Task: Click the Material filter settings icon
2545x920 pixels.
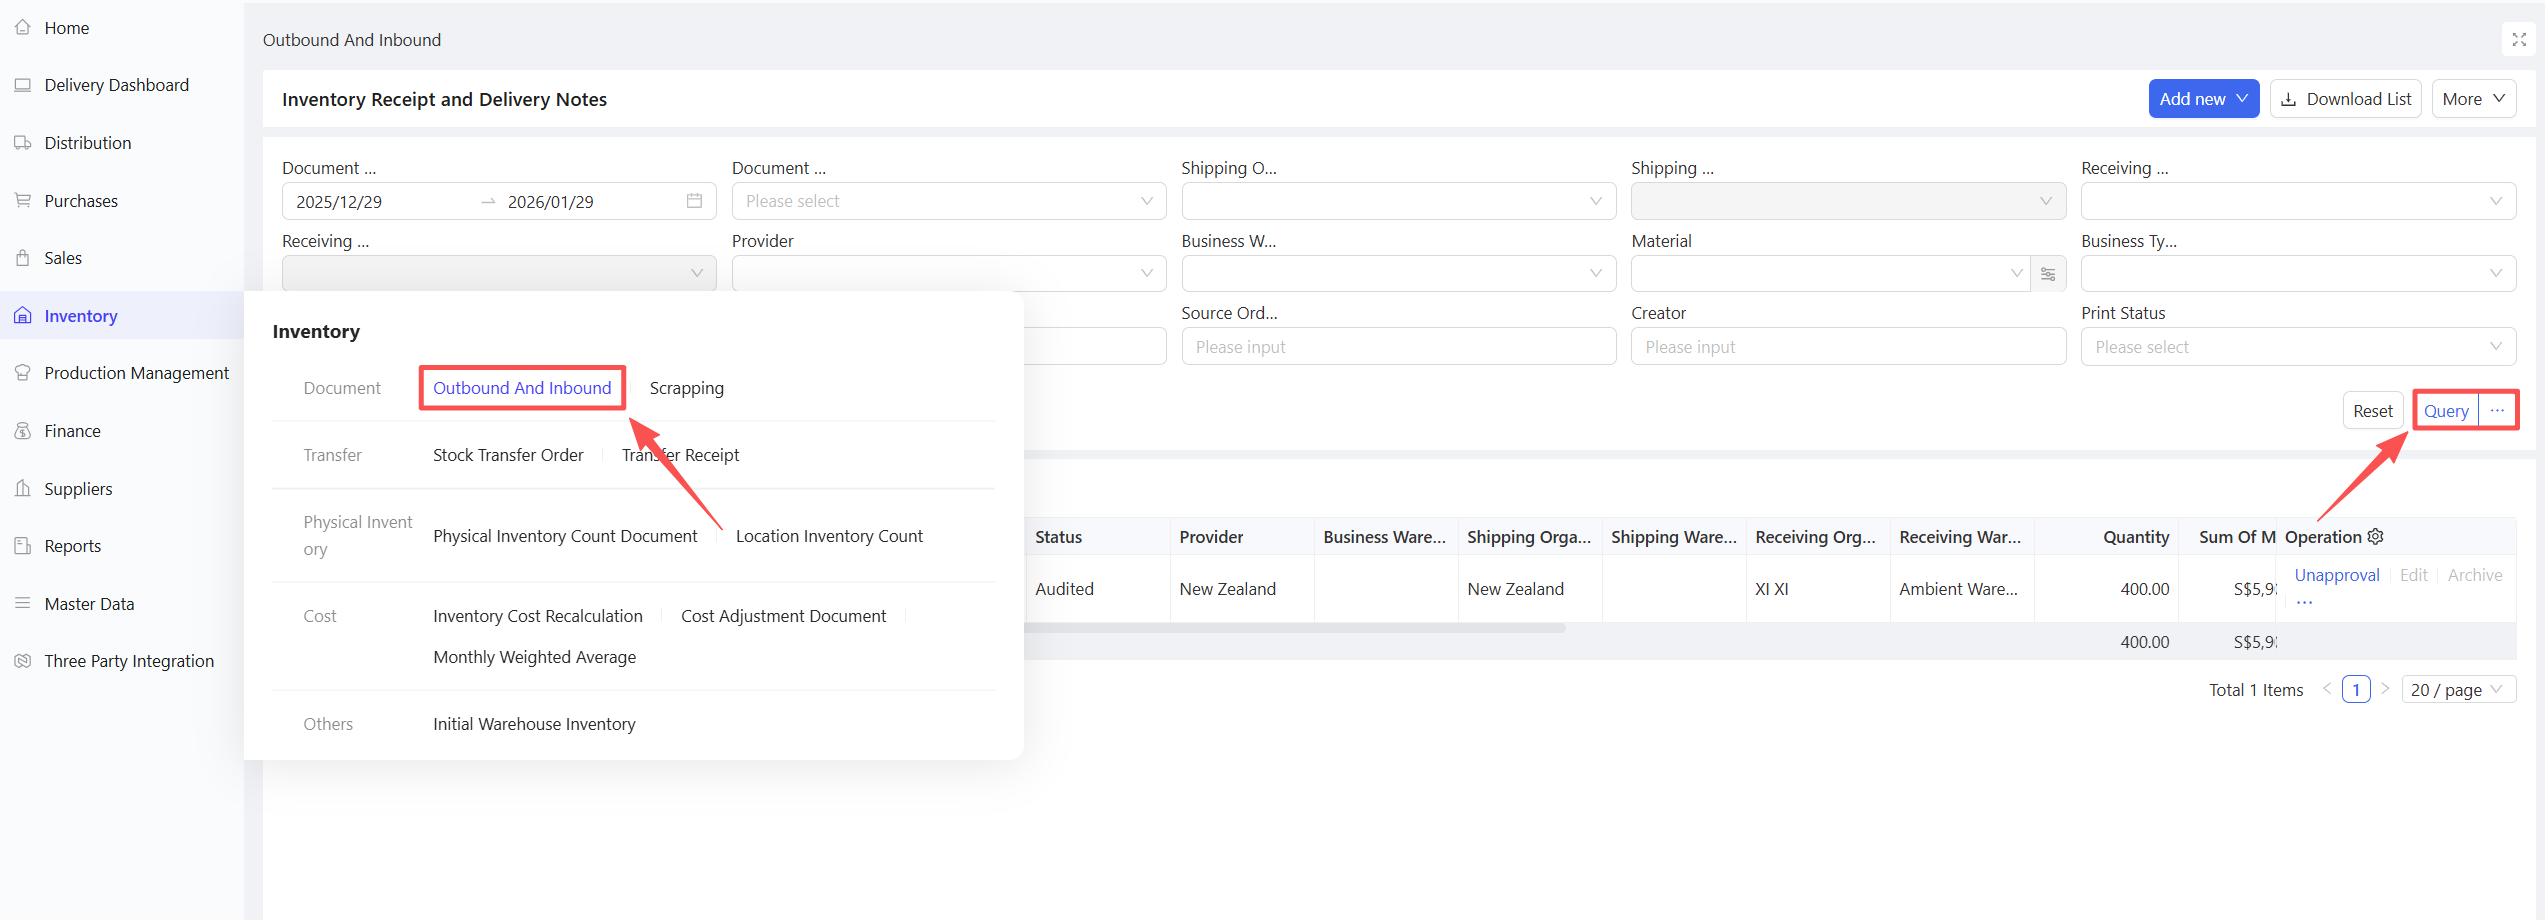Action: point(2048,274)
